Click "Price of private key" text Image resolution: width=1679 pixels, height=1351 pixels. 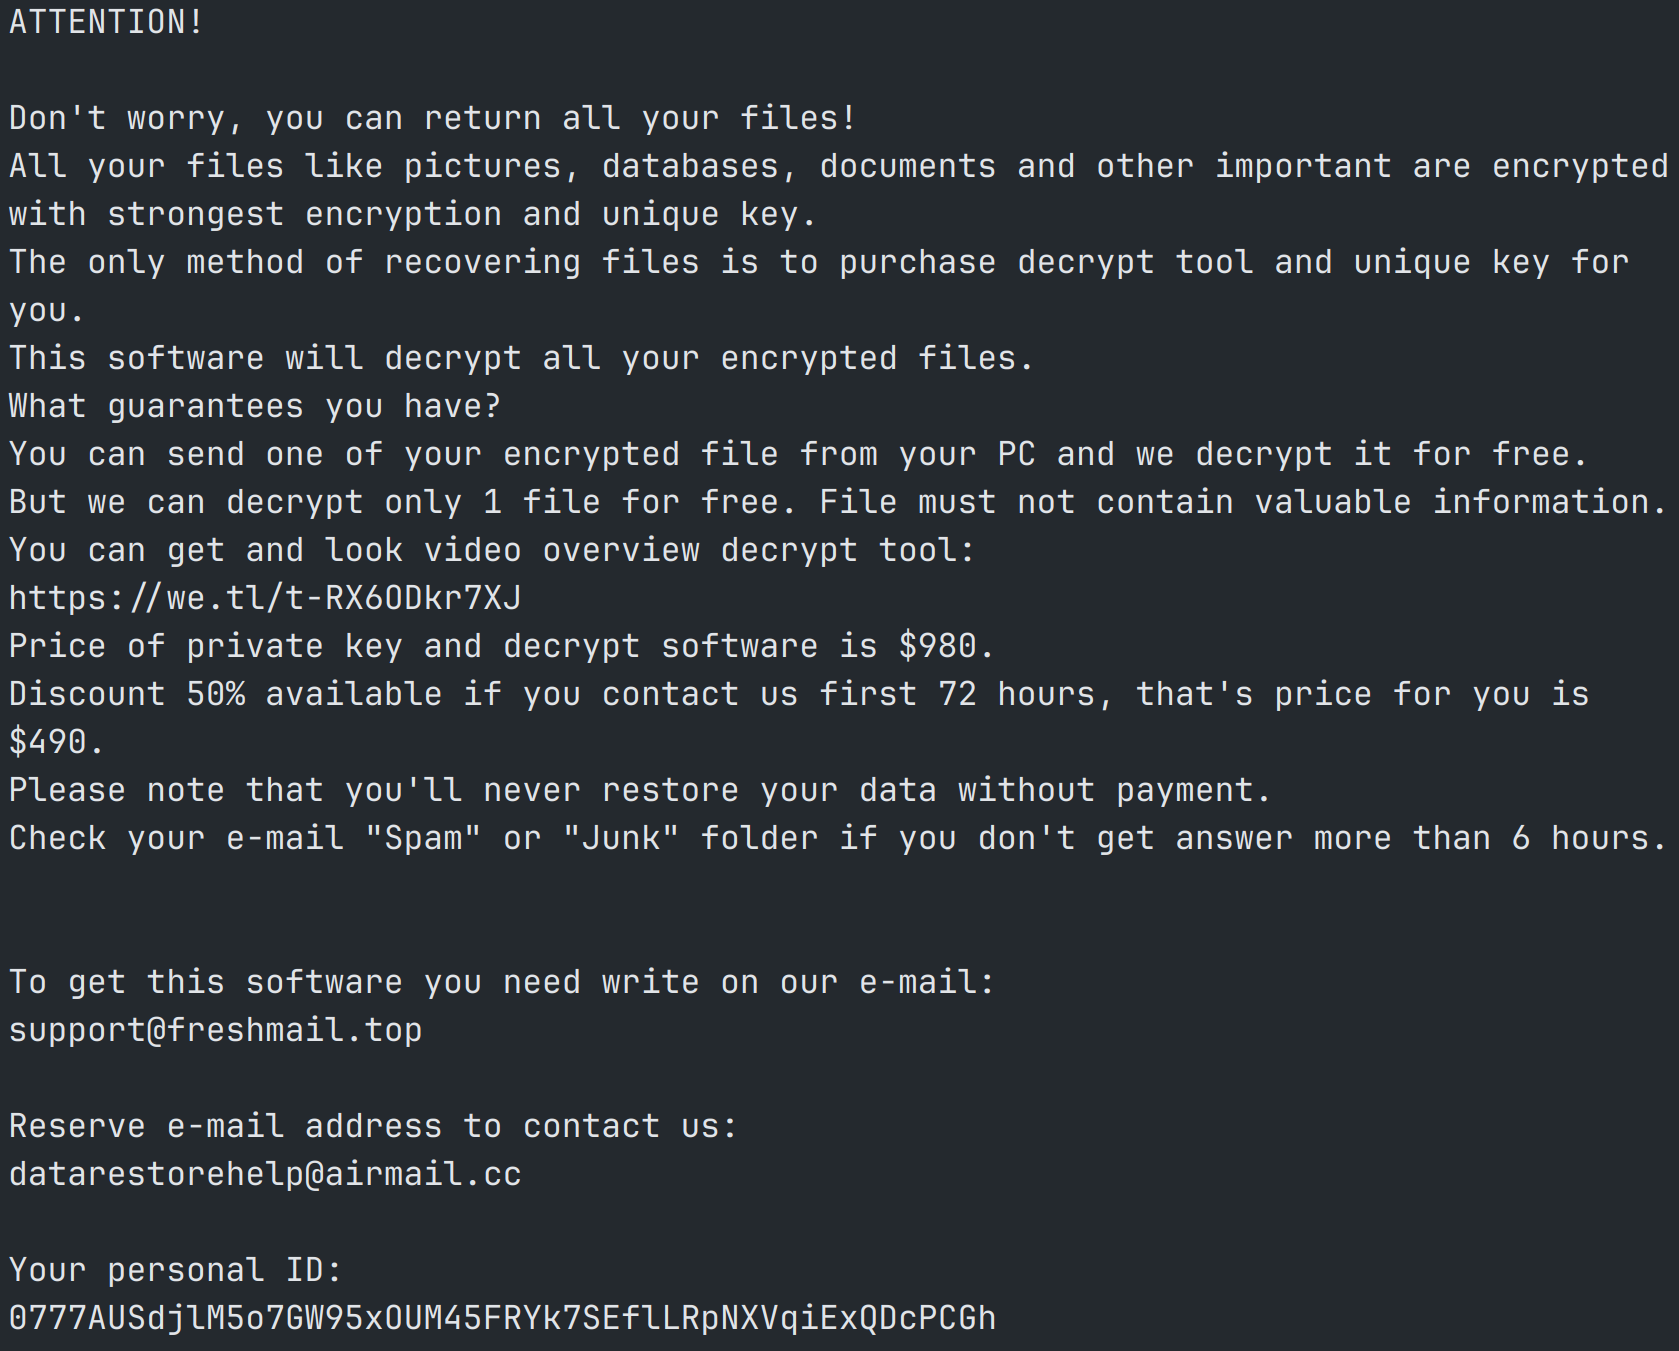point(205,646)
